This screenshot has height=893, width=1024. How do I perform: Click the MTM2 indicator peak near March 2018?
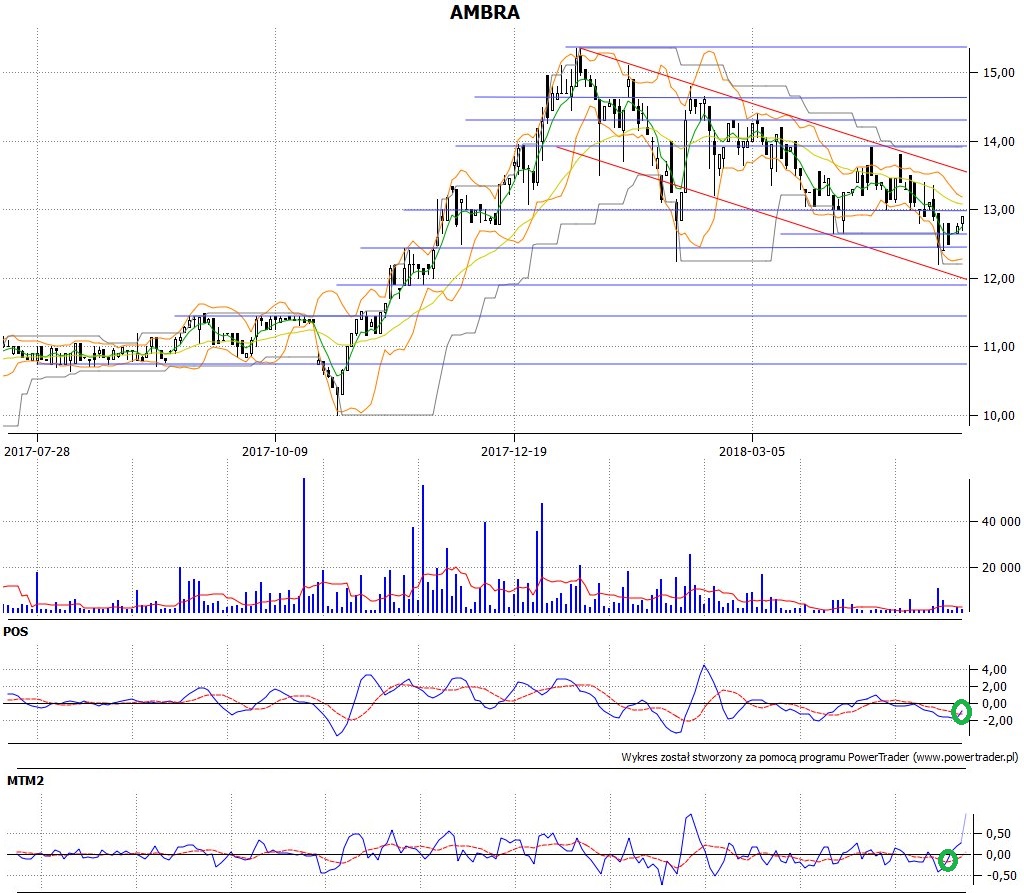point(690,815)
